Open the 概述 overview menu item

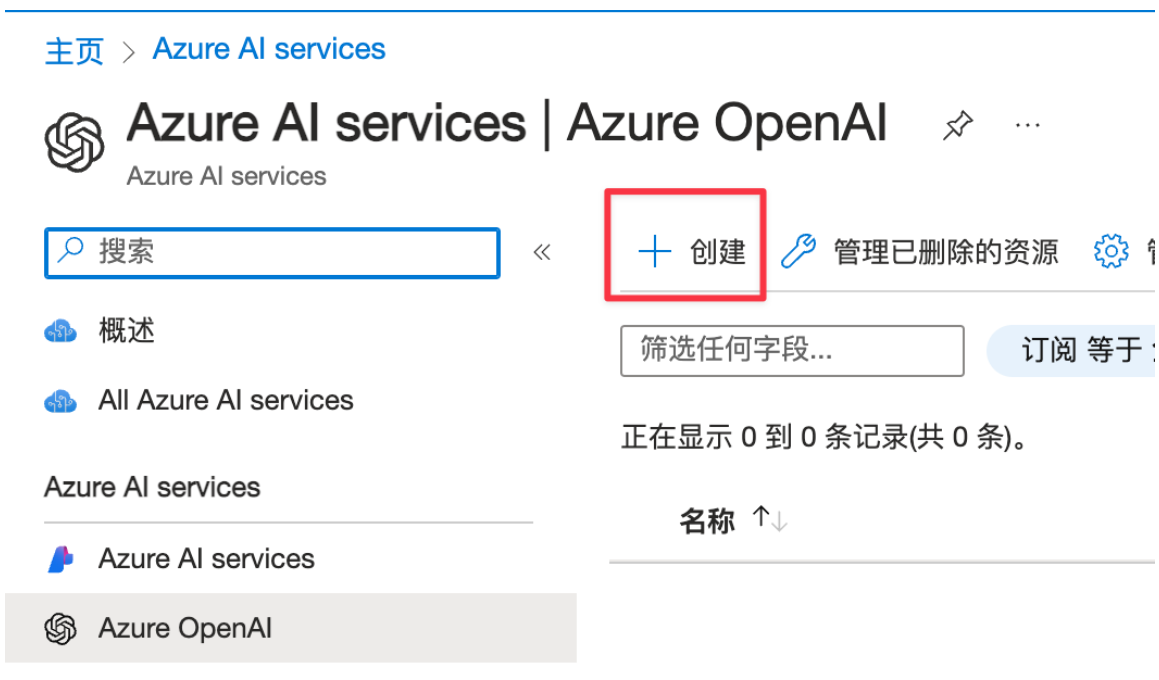[127, 331]
